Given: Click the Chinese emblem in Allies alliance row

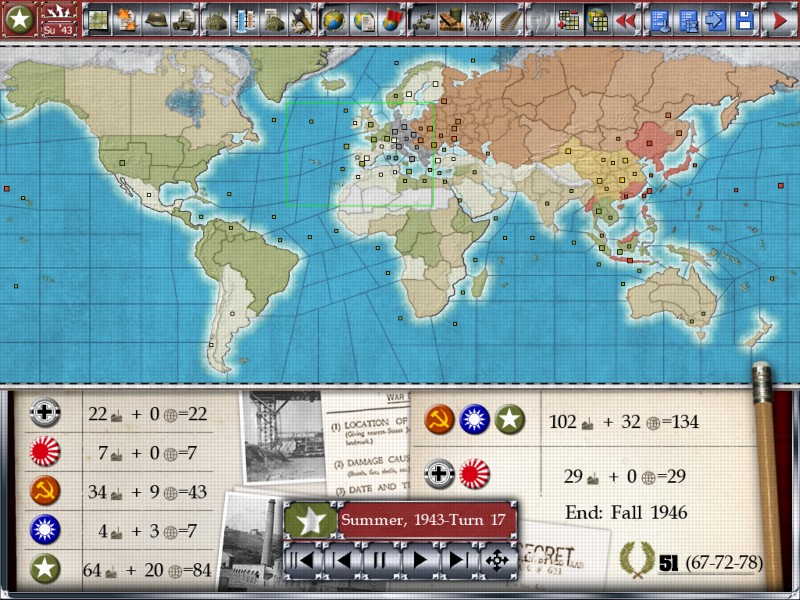Looking at the screenshot, I should 474,419.
